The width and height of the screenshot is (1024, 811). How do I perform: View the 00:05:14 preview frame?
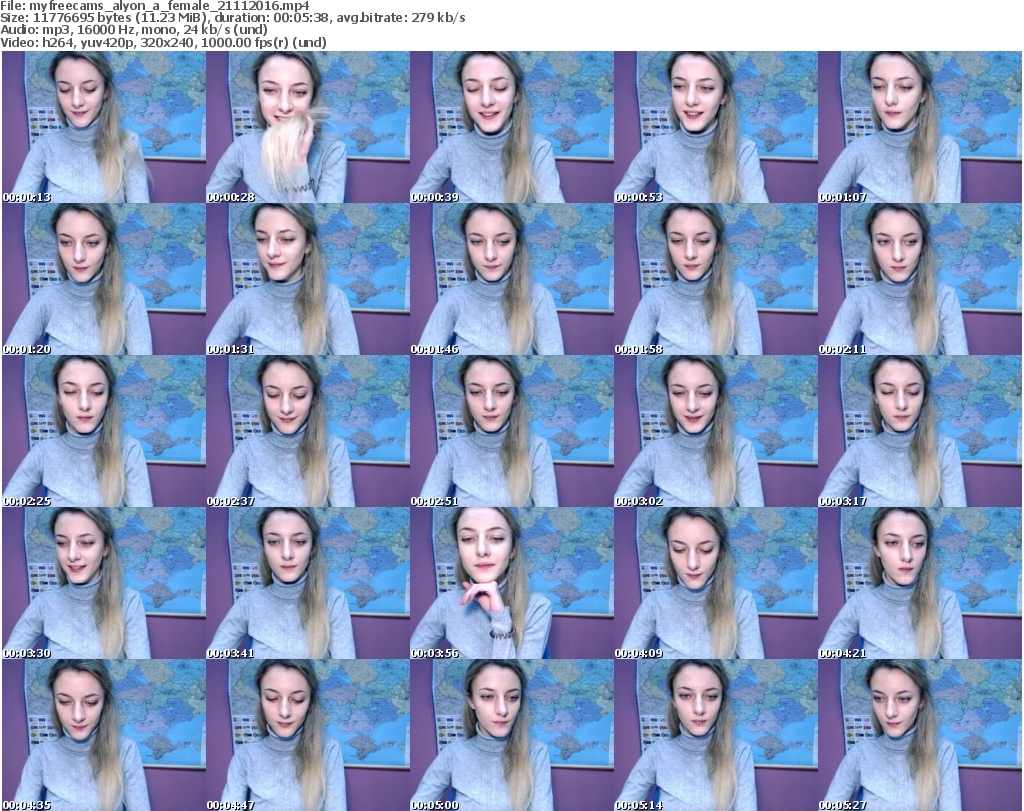point(716,735)
